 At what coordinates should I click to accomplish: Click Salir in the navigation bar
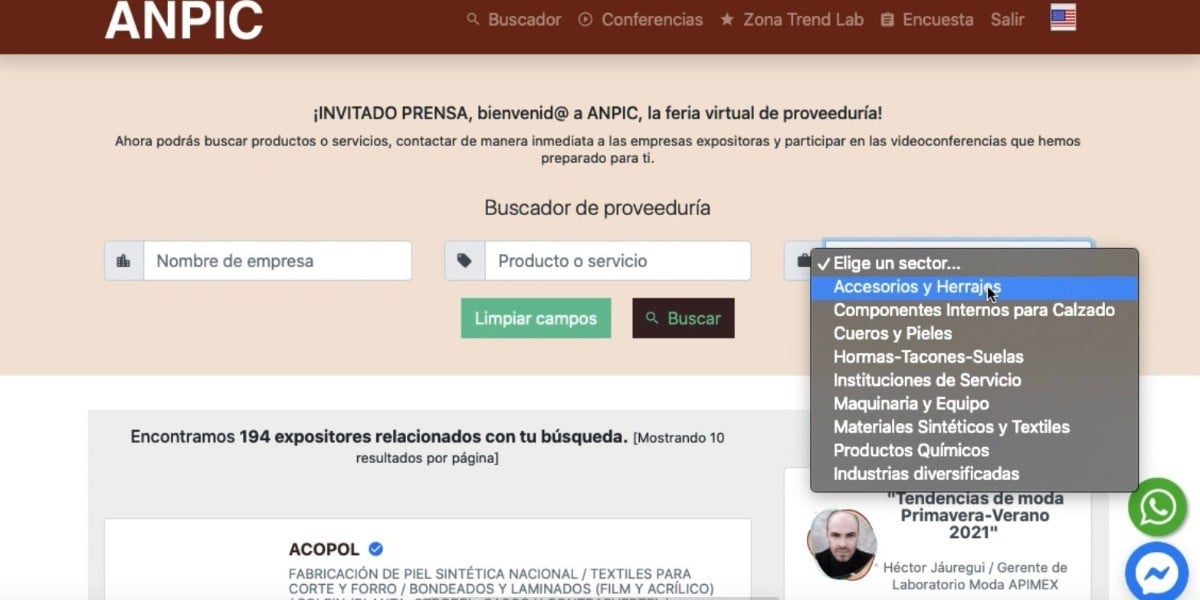[x=1007, y=18]
